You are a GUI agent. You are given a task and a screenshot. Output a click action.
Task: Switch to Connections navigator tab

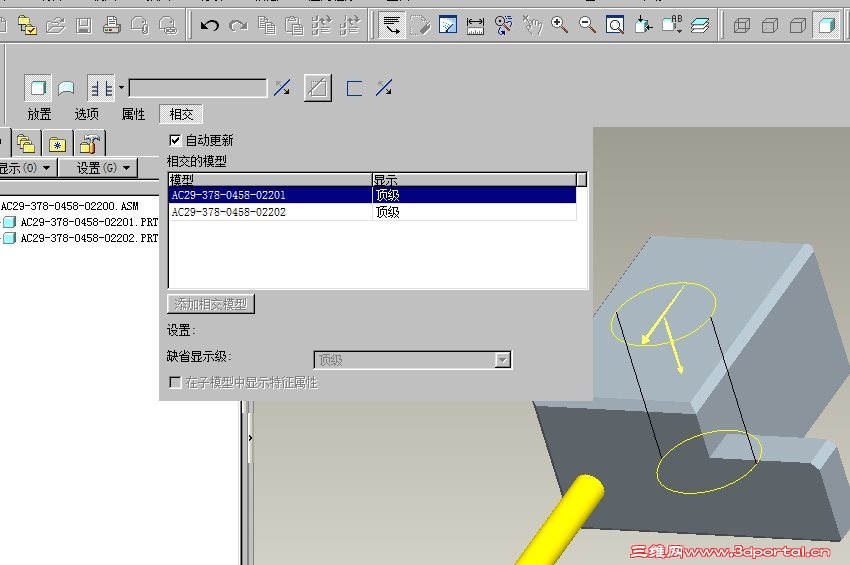[x=89, y=144]
